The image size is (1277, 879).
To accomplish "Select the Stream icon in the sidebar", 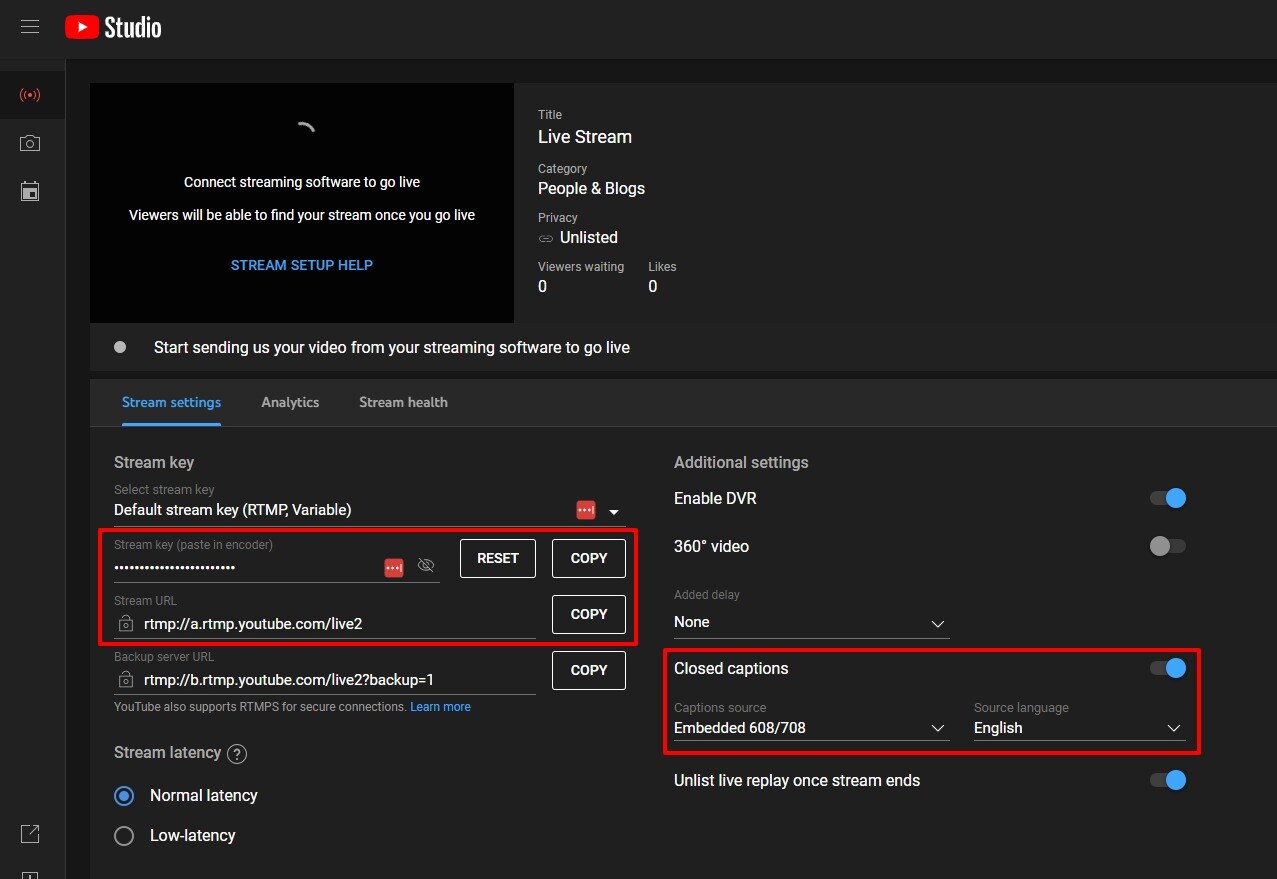I will click(30, 96).
